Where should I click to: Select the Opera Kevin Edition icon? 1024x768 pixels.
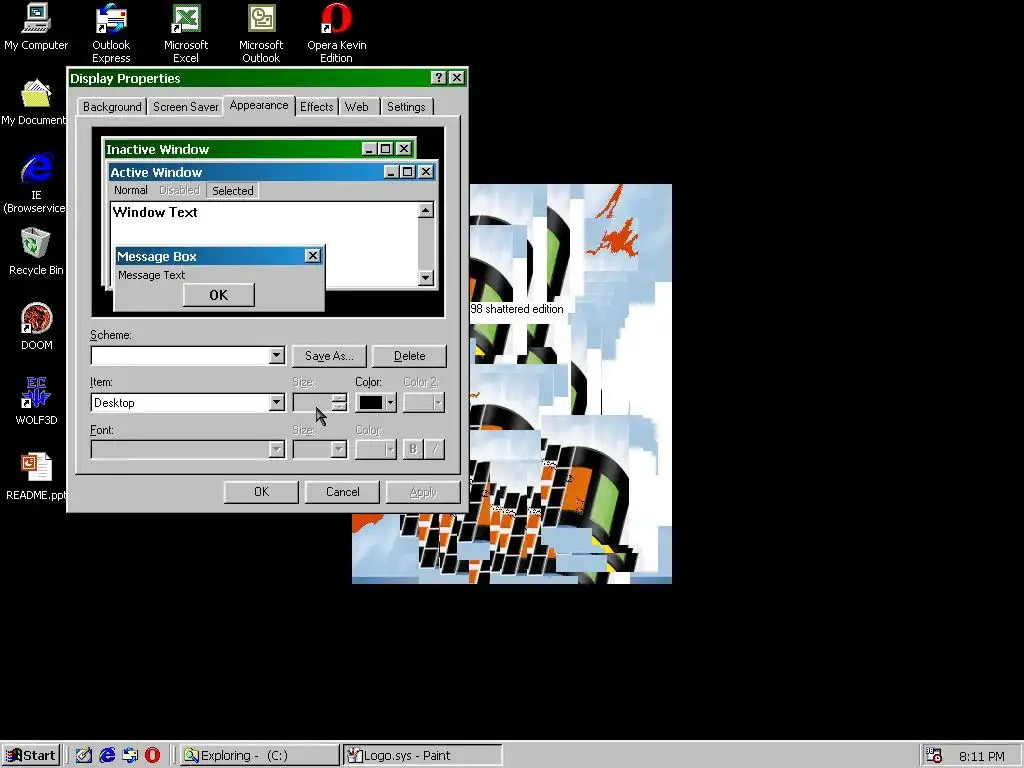tap(336, 33)
